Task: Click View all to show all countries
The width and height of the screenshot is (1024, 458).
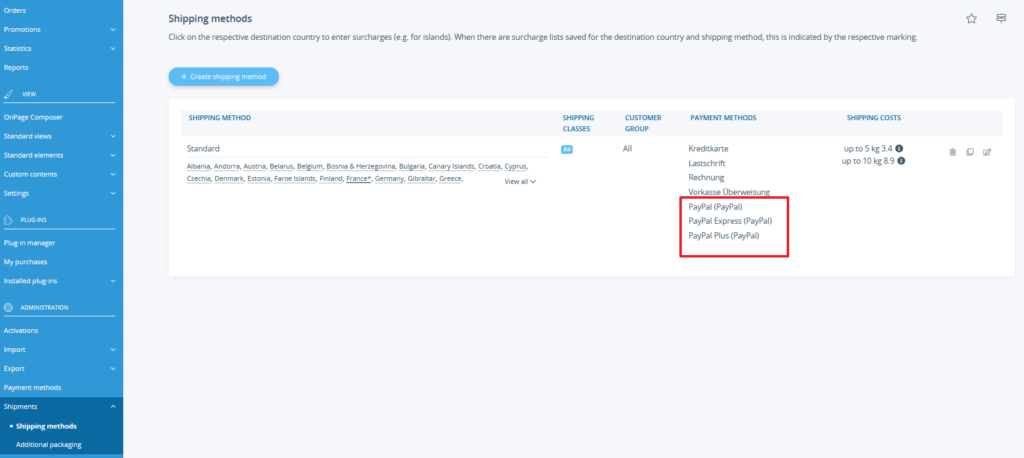Action: (520, 182)
